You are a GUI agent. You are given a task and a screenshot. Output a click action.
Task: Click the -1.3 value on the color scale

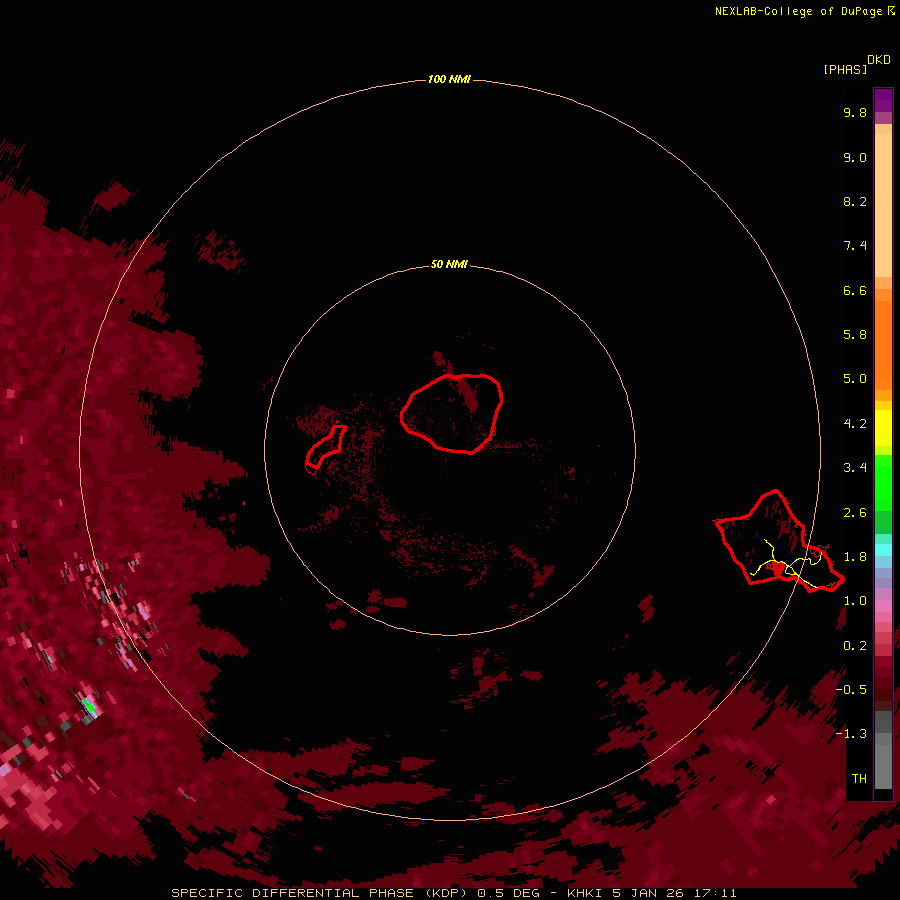[851, 734]
